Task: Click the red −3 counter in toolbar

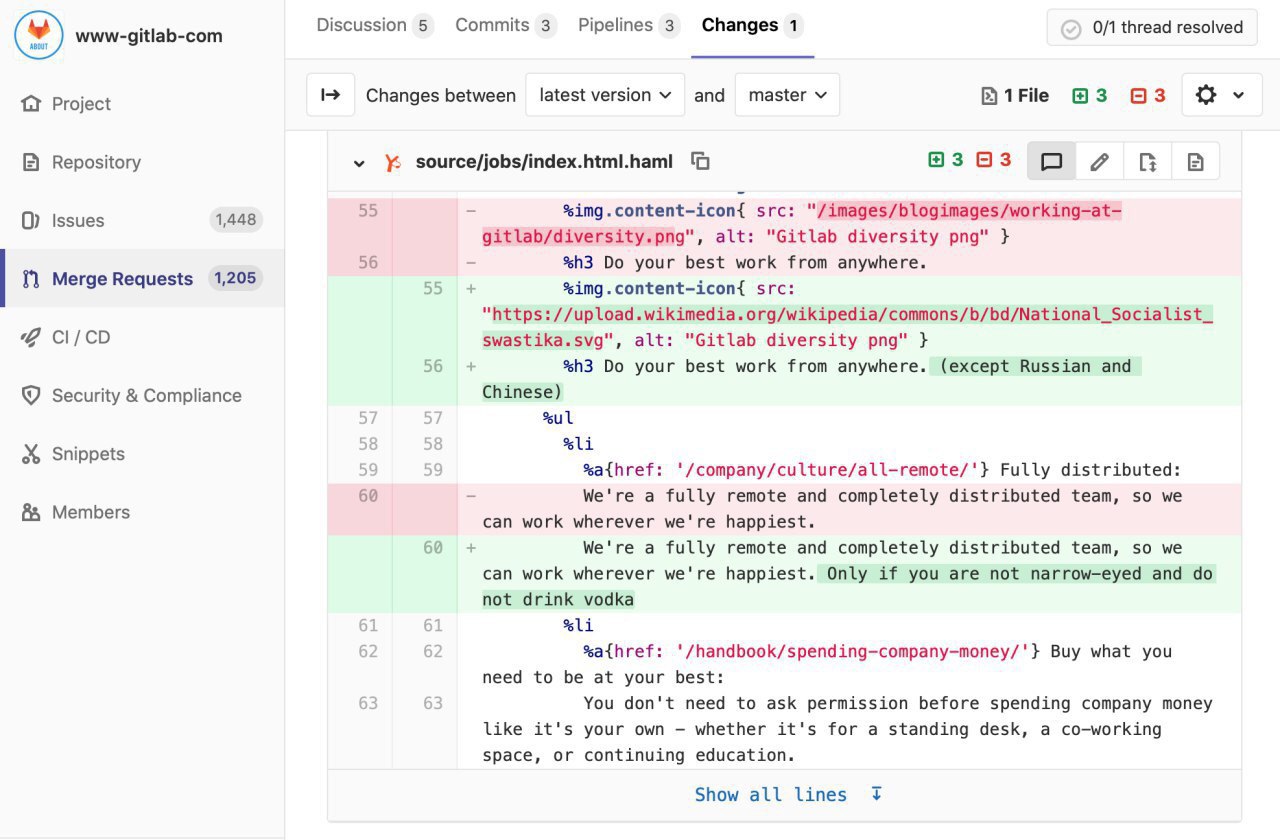Action: coord(1148,96)
